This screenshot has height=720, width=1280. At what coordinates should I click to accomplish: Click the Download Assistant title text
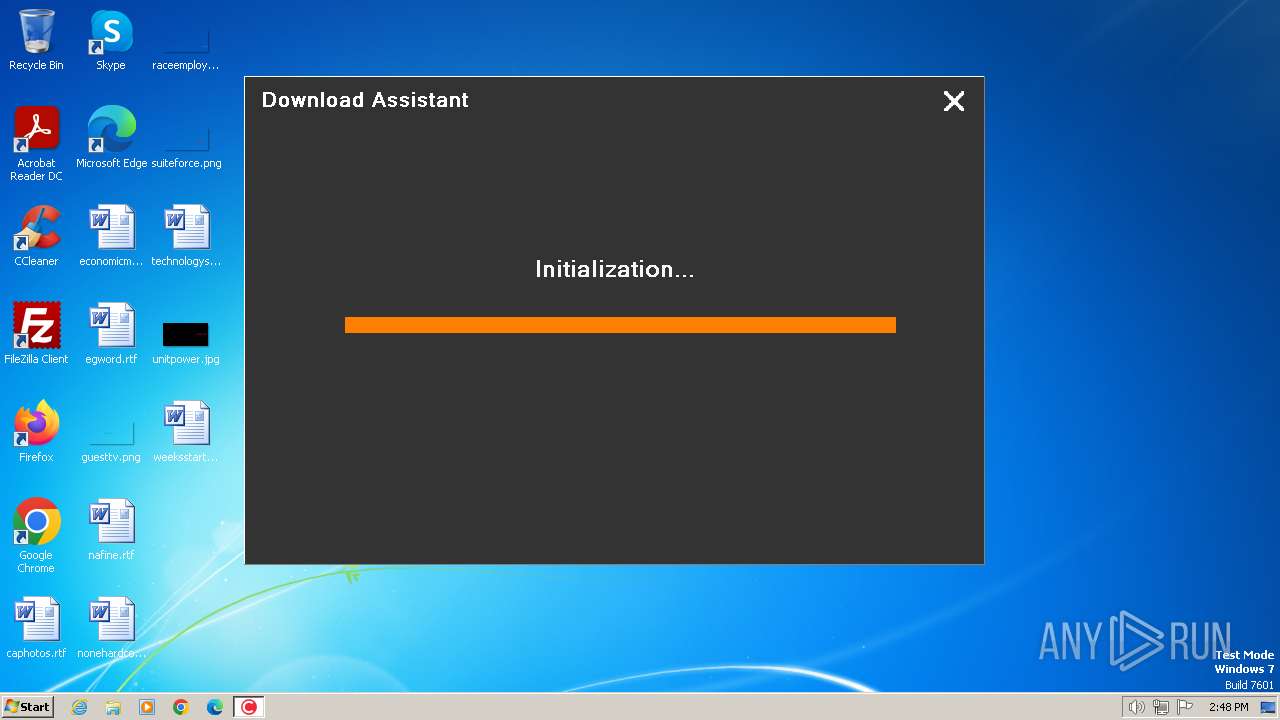365,100
